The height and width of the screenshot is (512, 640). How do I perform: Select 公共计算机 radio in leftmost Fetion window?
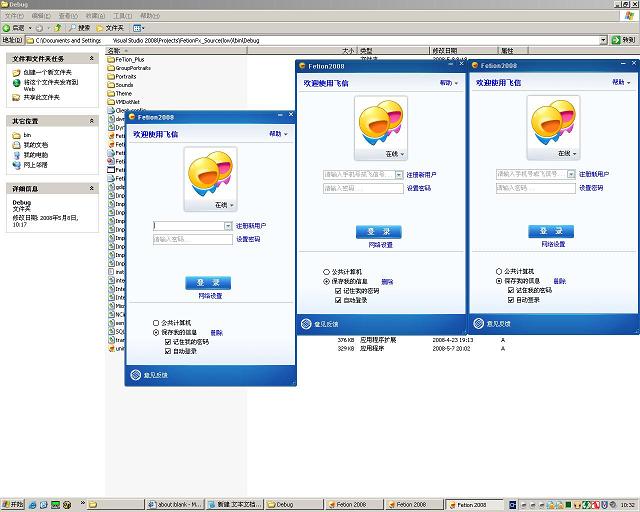coord(156,323)
